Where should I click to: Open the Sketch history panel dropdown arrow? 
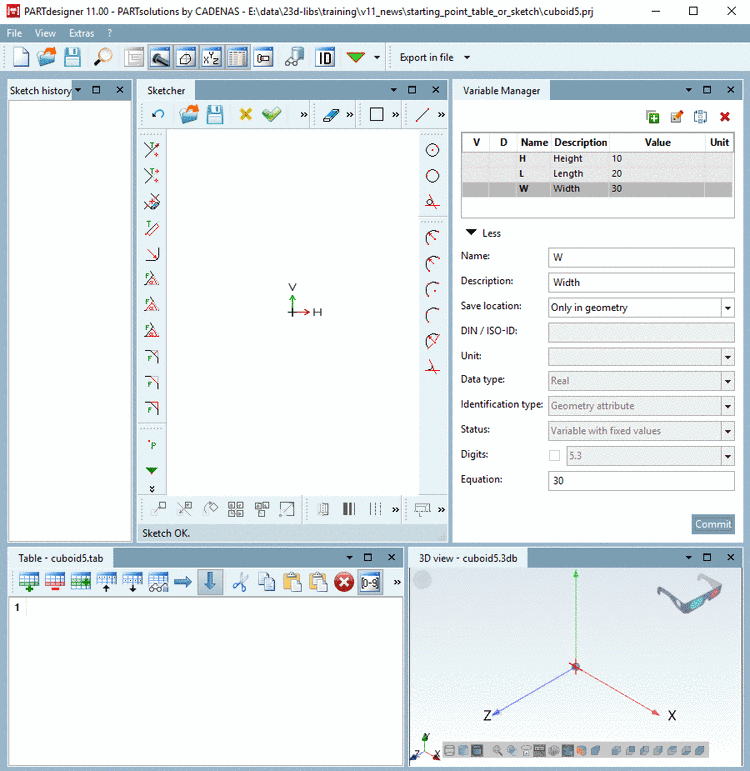[x=78, y=90]
